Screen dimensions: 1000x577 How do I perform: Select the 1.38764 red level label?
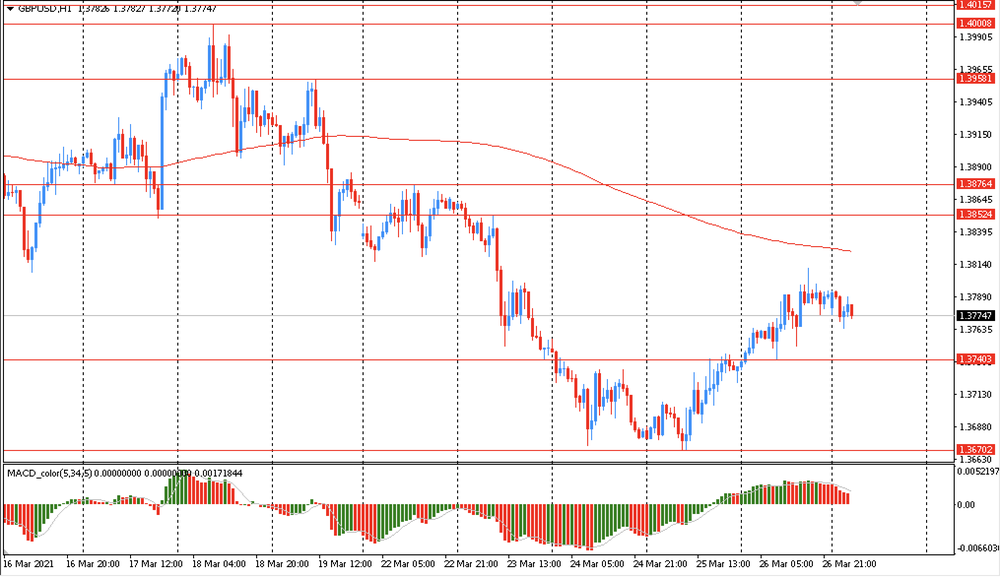[975, 184]
